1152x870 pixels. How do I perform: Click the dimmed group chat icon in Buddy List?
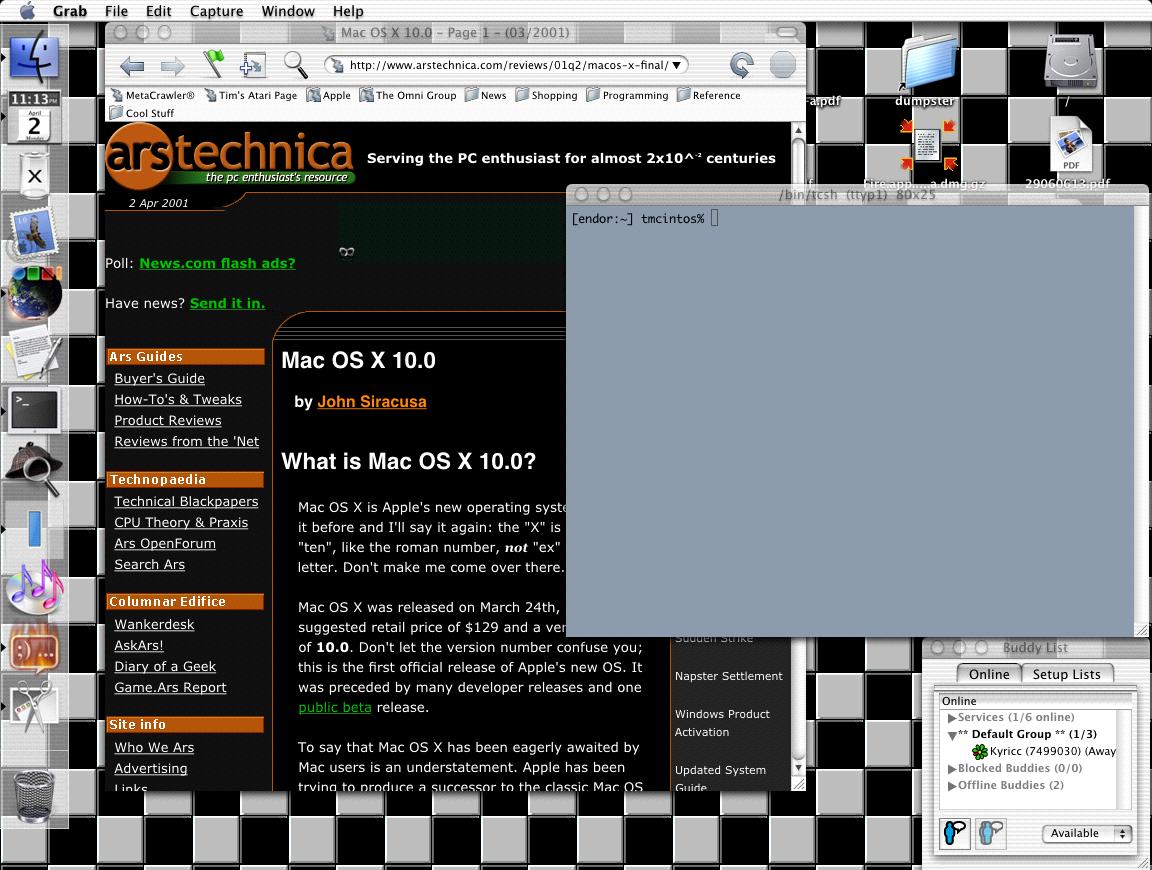tap(990, 833)
